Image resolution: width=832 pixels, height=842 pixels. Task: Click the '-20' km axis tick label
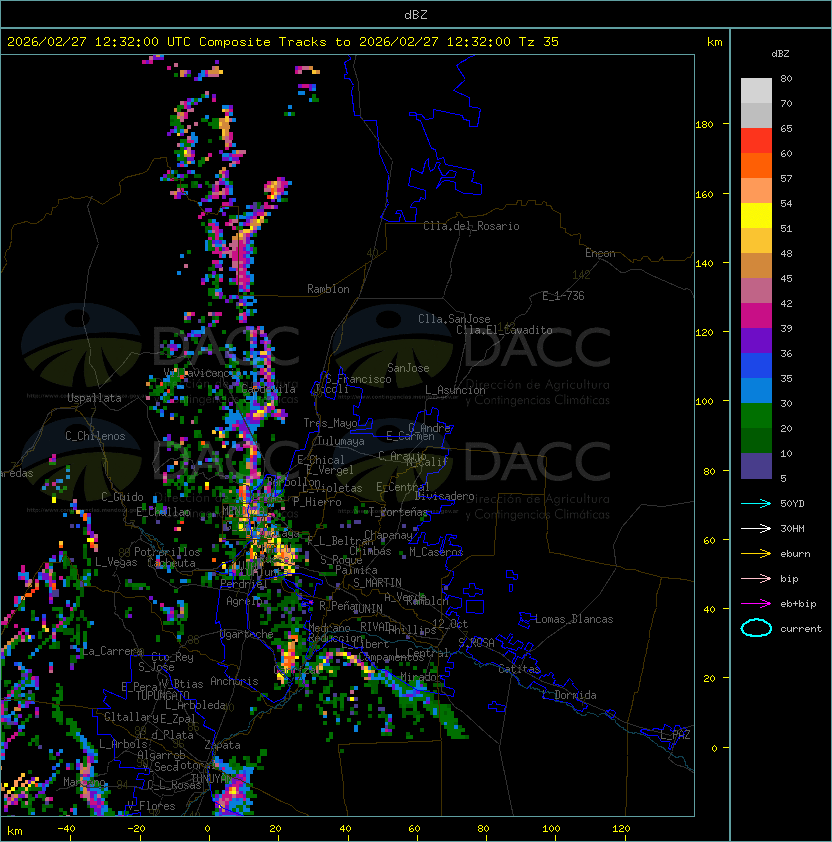(136, 829)
